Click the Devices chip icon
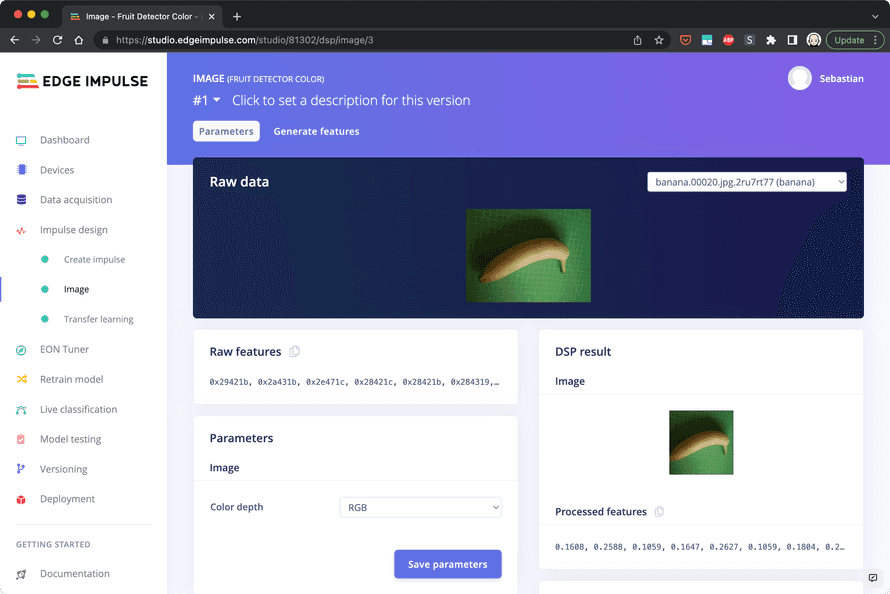The width and height of the screenshot is (890, 594). [x=21, y=170]
